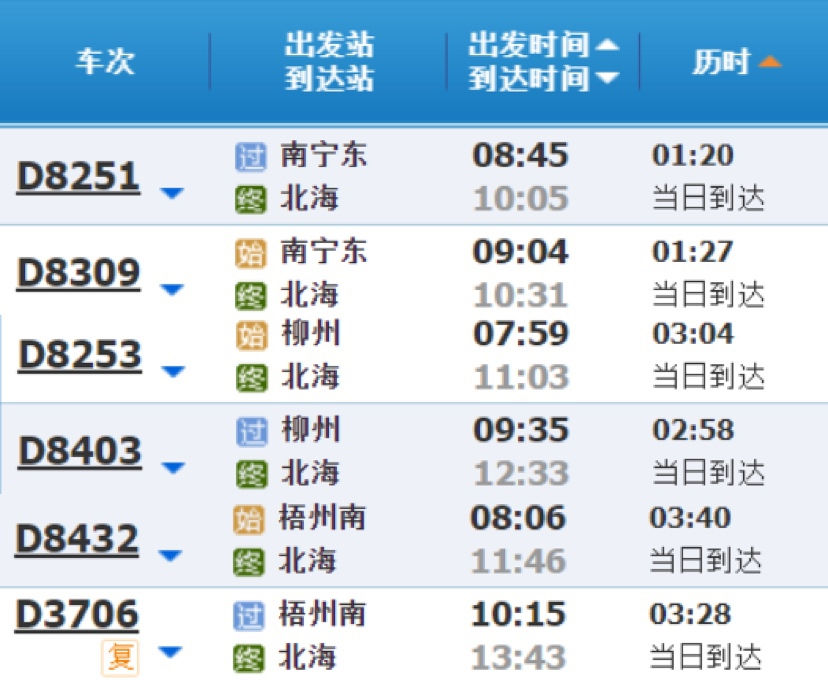Open train number D8432 link
Image resolution: width=828 pixels, height=680 pixels.
(77, 540)
